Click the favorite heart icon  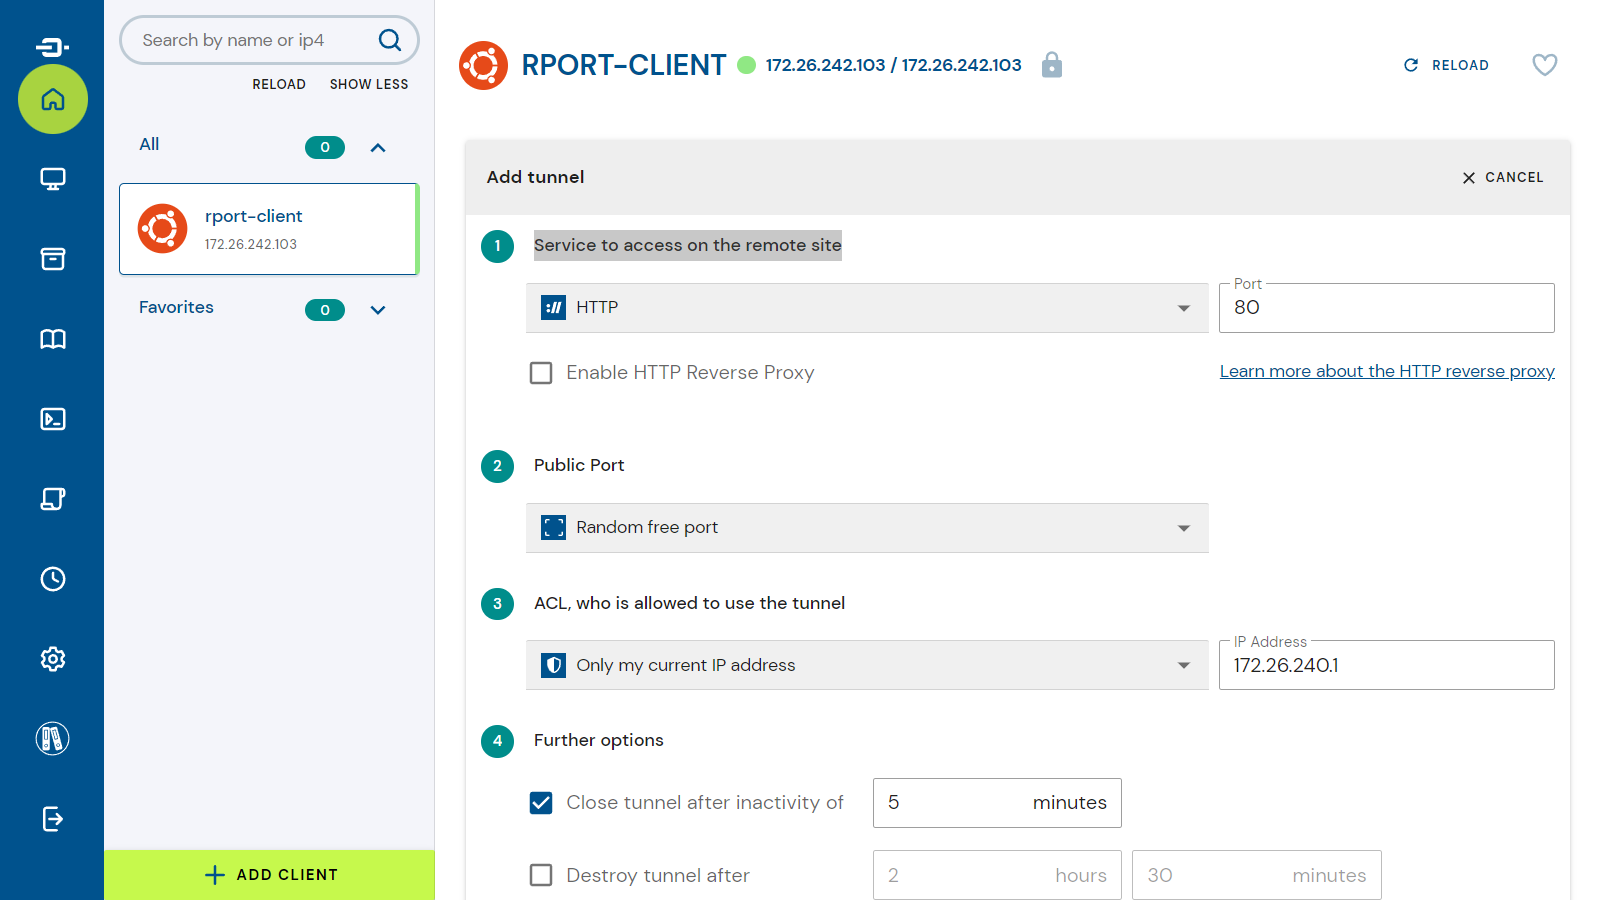1544,65
